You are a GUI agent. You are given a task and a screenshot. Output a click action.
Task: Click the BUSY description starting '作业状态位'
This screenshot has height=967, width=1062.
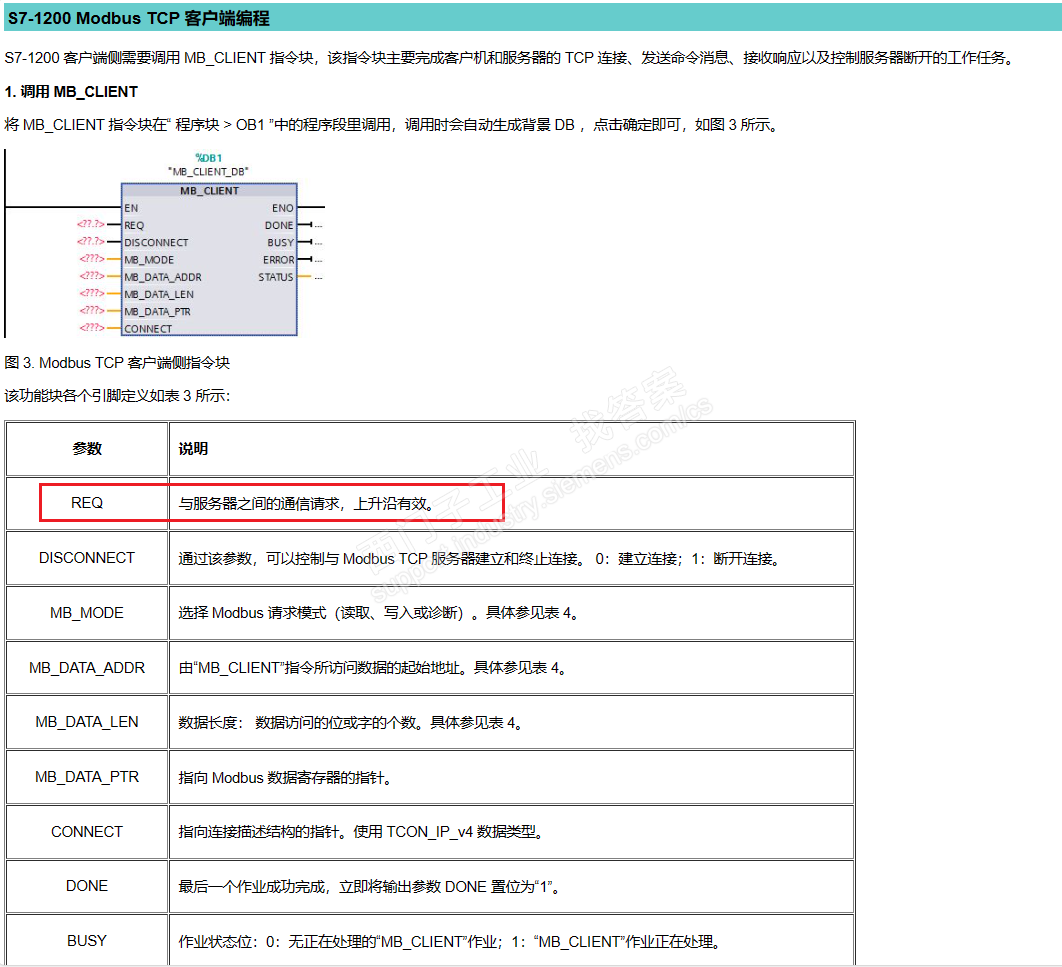click(x=450, y=941)
